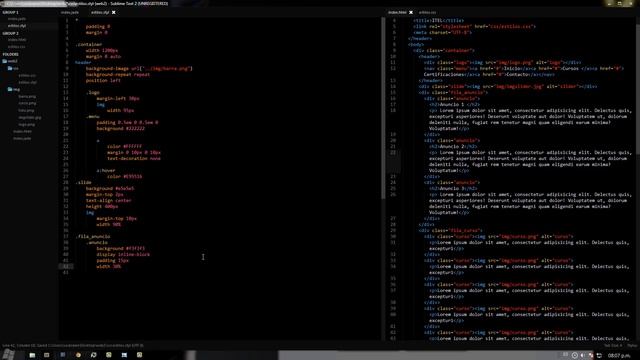Open index.html under GROUP 2 in sidebar
Viewport: 640px width, 360px height.
(x=17, y=40)
